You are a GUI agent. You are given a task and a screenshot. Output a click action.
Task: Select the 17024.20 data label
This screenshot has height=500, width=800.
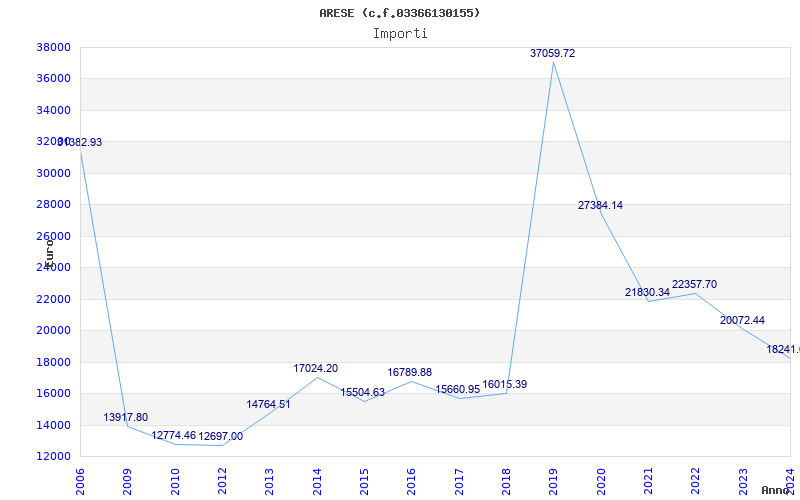click(x=315, y=368)
